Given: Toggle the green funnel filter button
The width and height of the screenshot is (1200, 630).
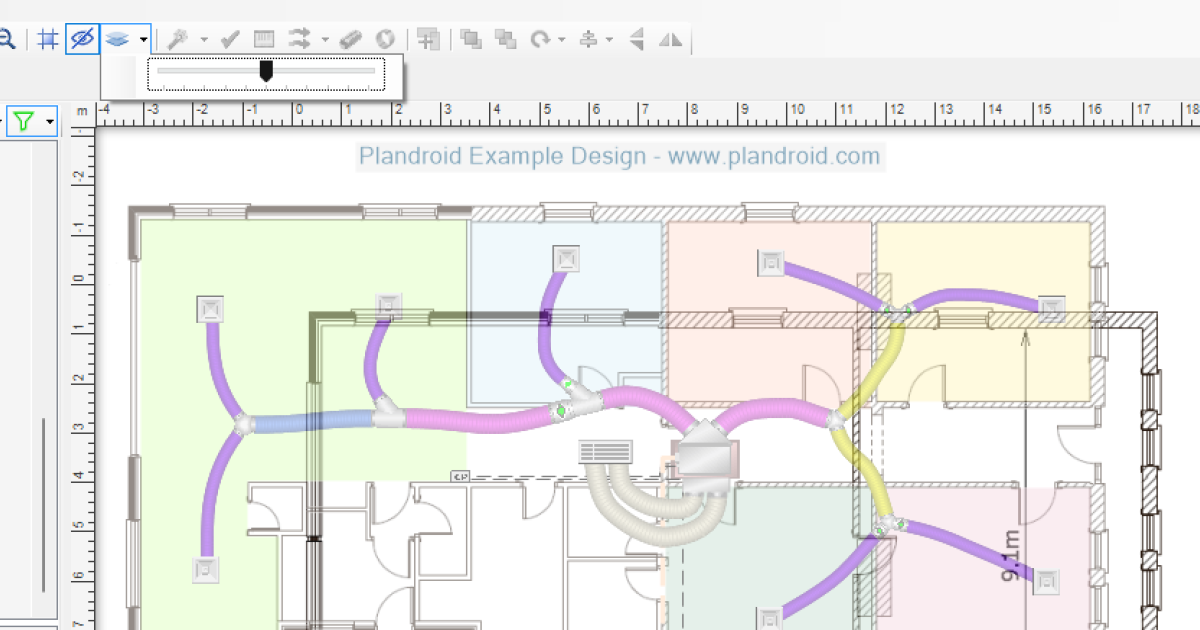Looking at the screenshot, I should pyautogui.click(x=24, y=122).
